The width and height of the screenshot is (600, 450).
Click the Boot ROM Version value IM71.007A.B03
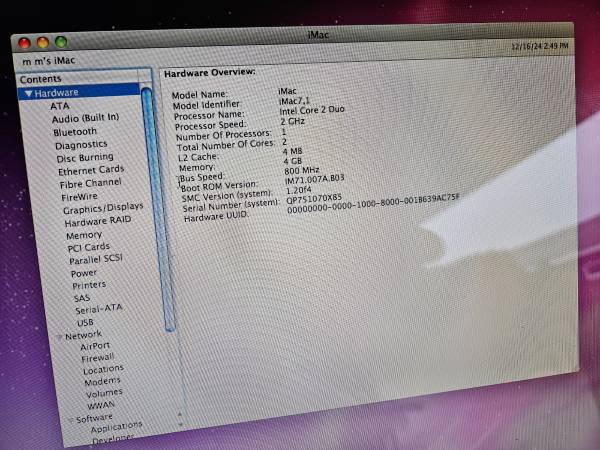coord(315,179)
